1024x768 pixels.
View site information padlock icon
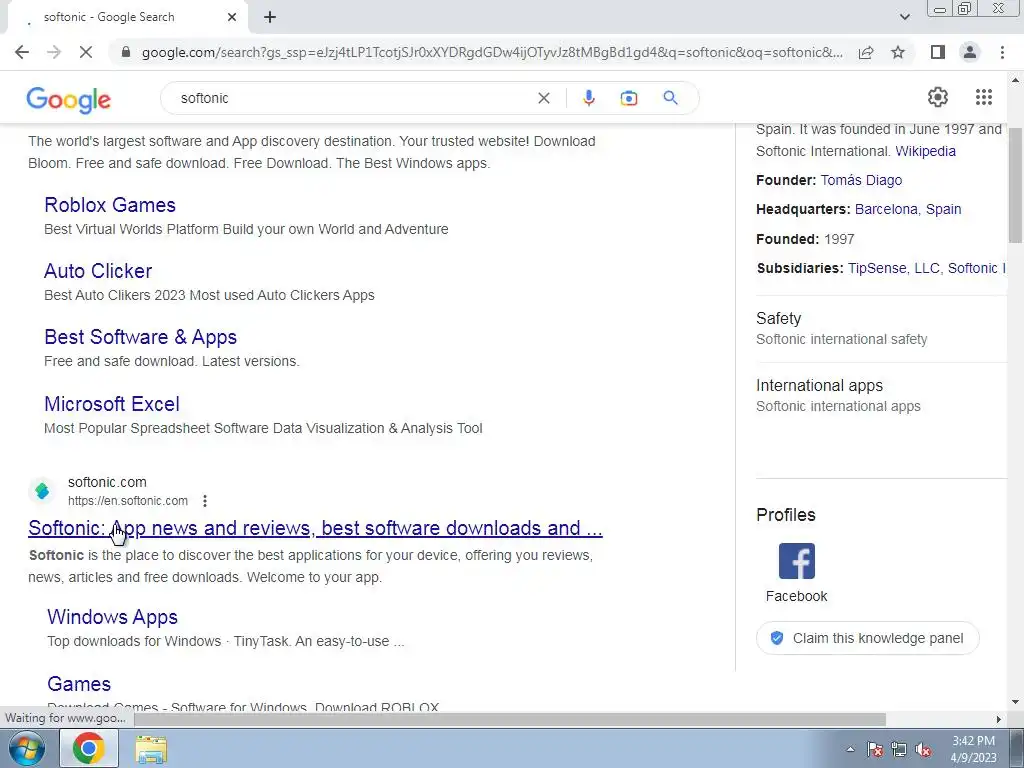click(126, 52)
